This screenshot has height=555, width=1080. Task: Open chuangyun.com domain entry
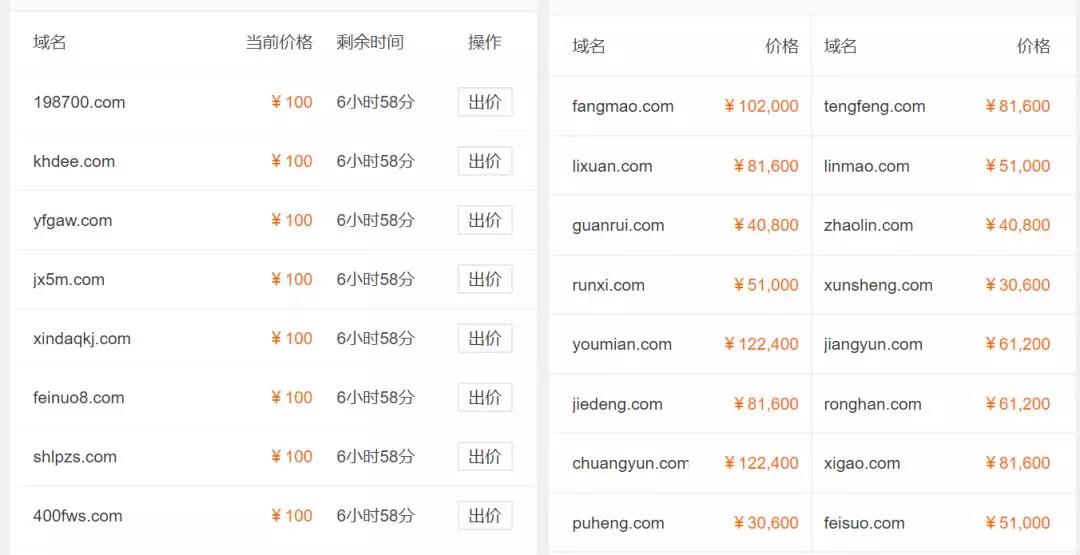(630, 463)
